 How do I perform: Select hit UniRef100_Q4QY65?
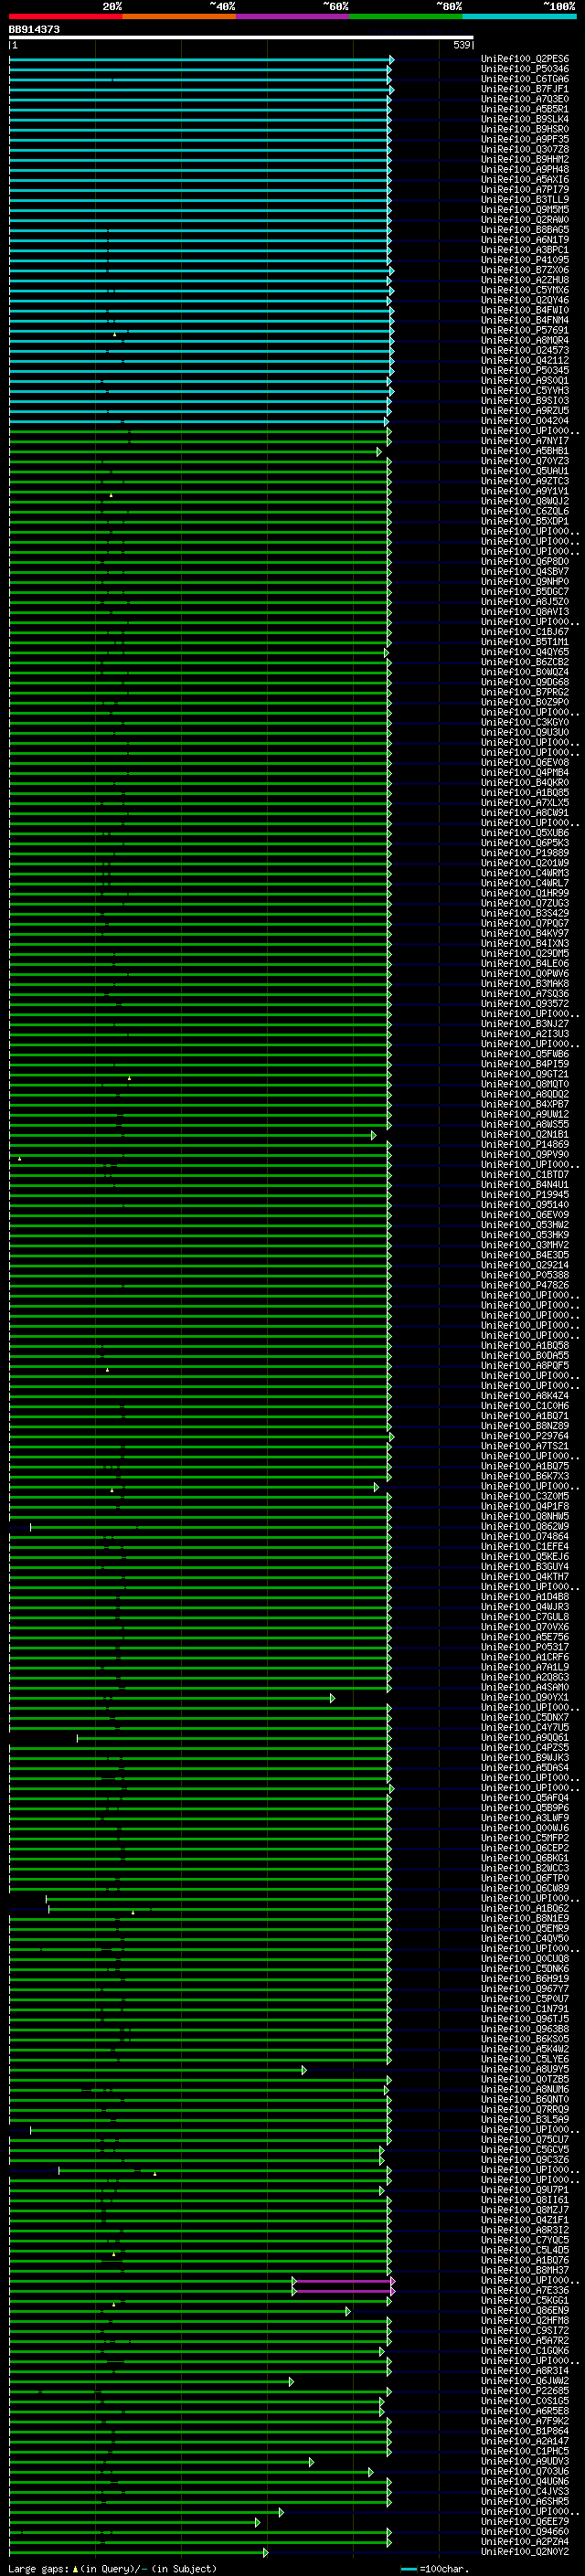525,652
